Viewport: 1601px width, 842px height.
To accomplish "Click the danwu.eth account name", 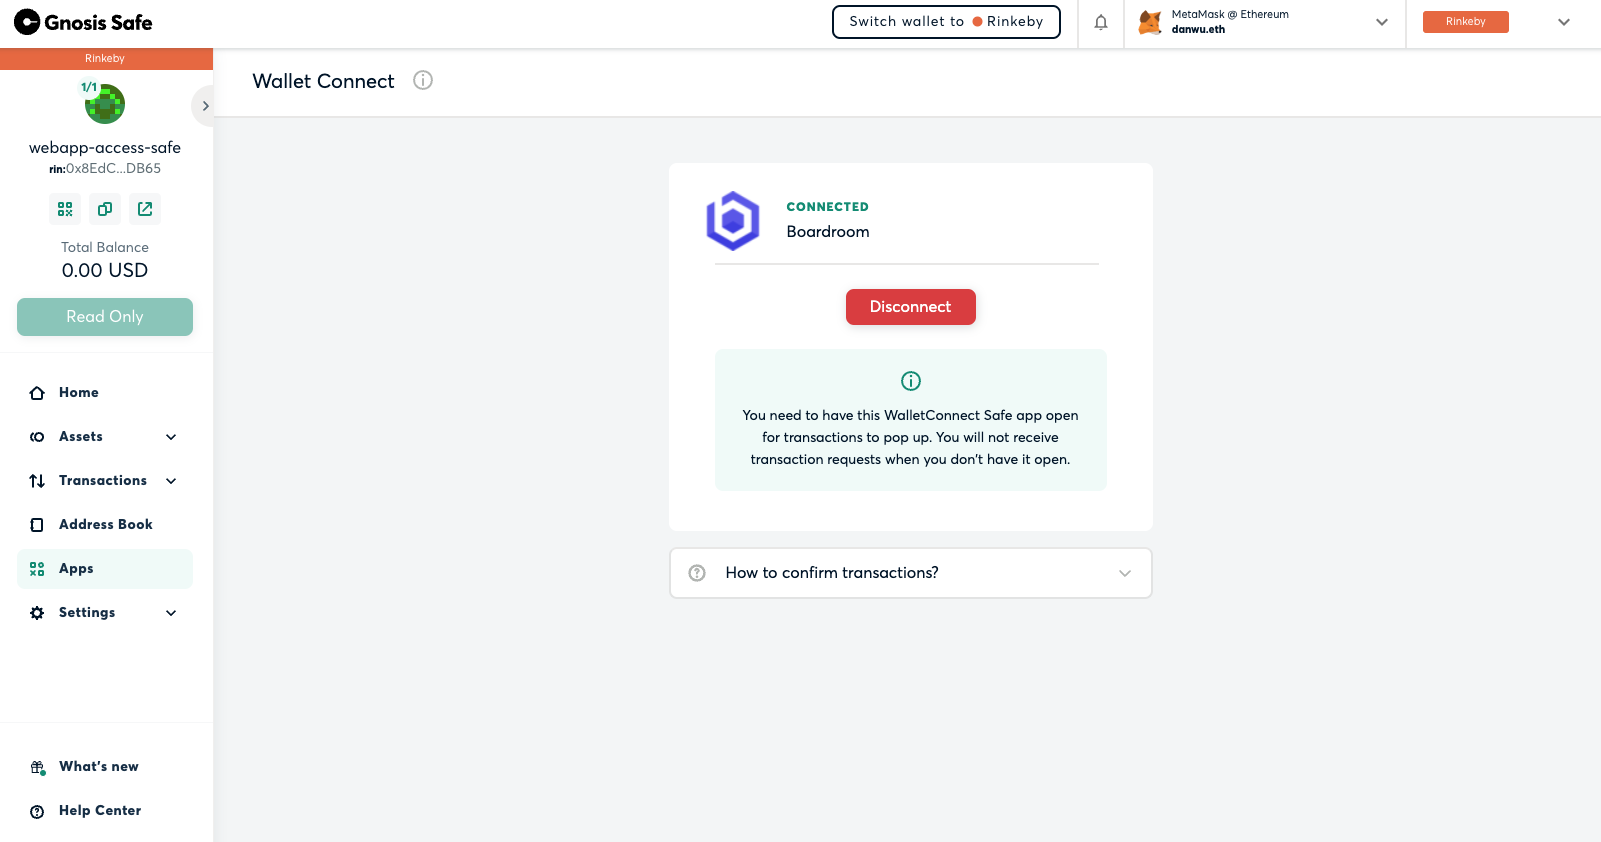I will 1198,30.
